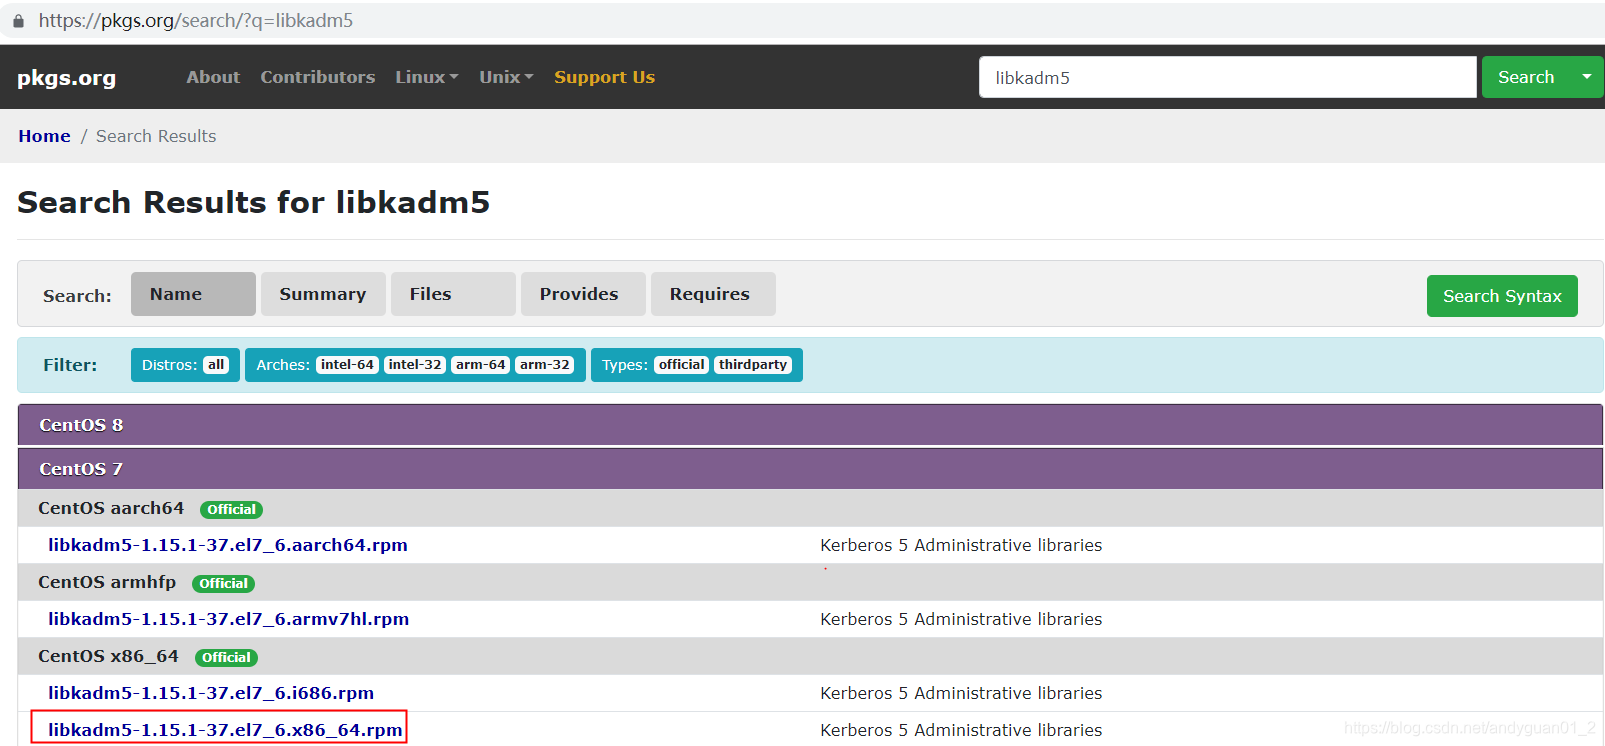Open the About page

click(x=213, y=77)
